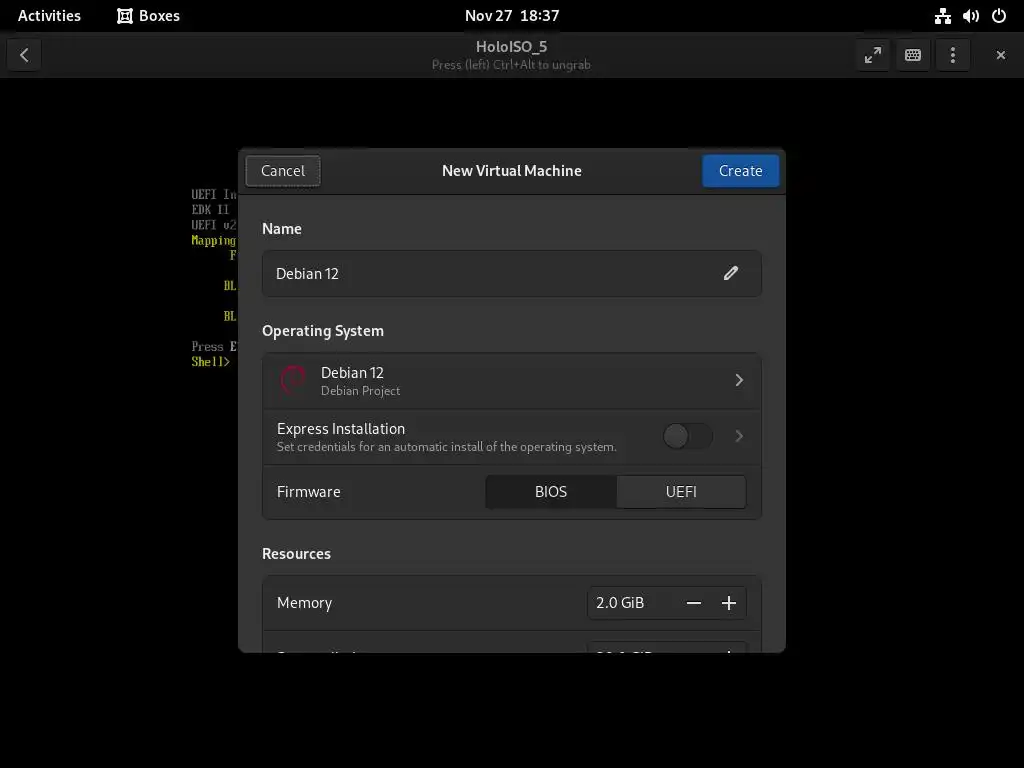Open the Boxes app menu in top bar

[x=148, y=16]
